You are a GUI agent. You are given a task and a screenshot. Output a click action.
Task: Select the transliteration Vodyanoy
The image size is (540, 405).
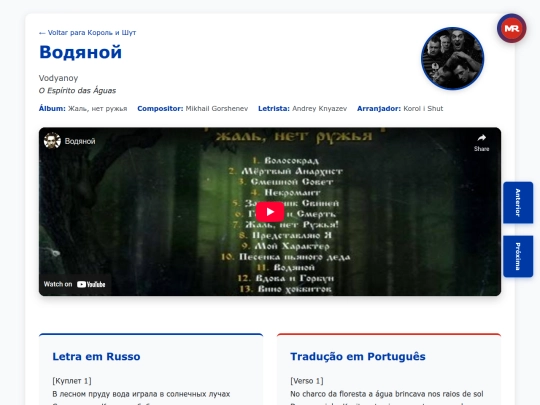coord(59,78)
